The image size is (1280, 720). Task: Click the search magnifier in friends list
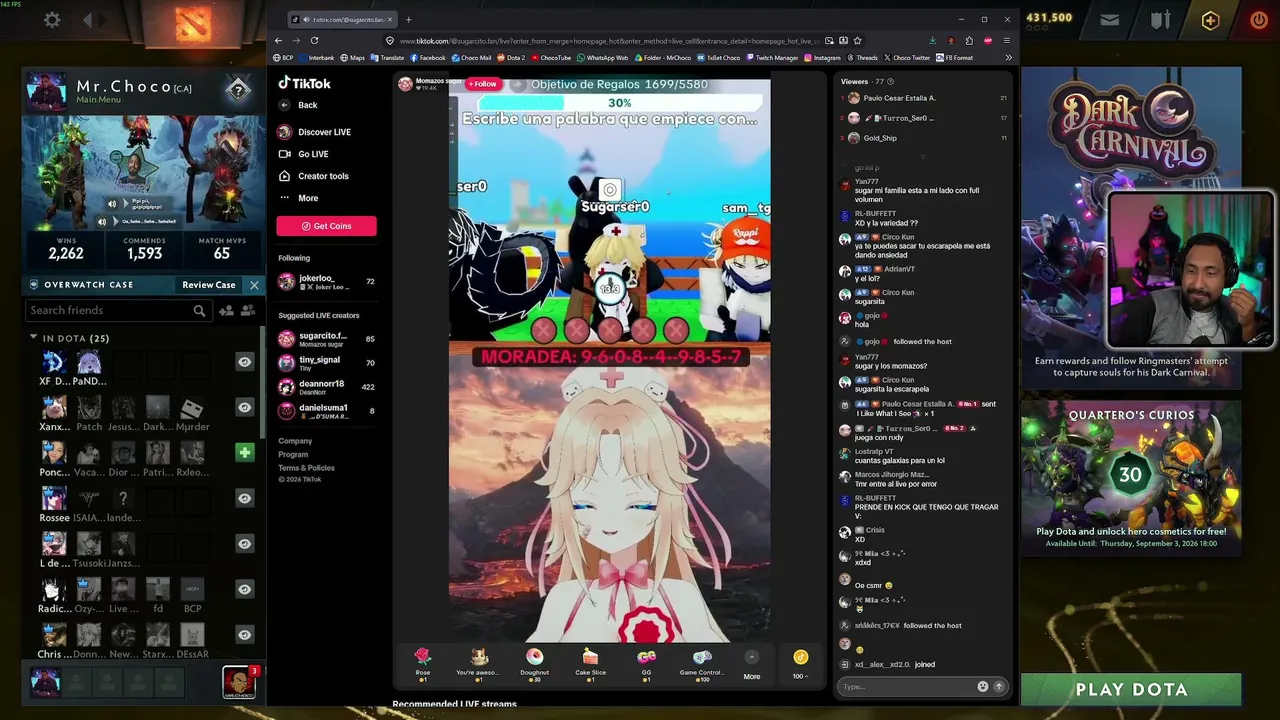coord(199,311)
